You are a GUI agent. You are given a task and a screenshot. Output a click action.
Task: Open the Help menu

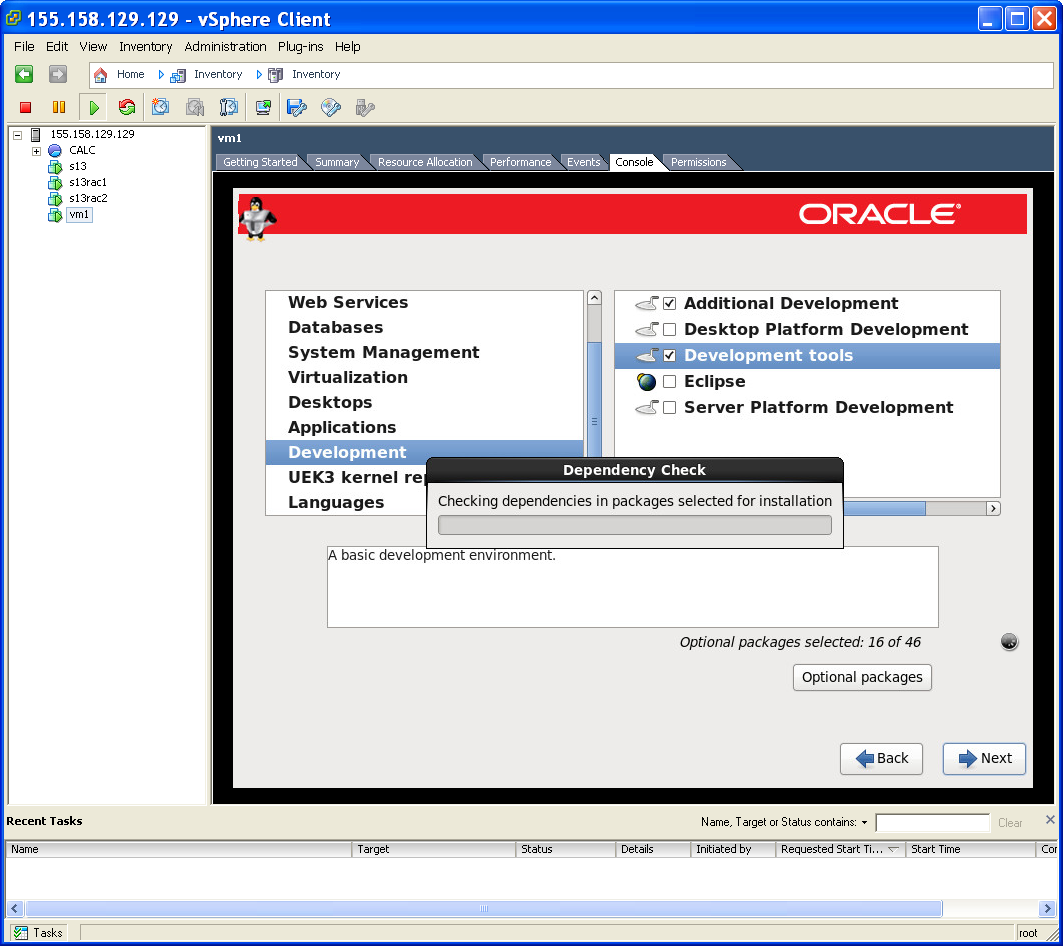coord(347,47)
